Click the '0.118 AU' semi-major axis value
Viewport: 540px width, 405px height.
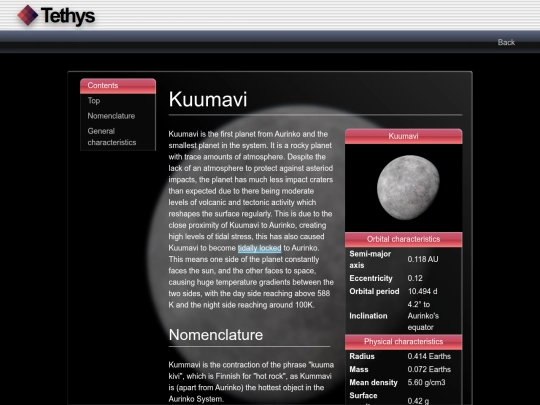point(423,259)
